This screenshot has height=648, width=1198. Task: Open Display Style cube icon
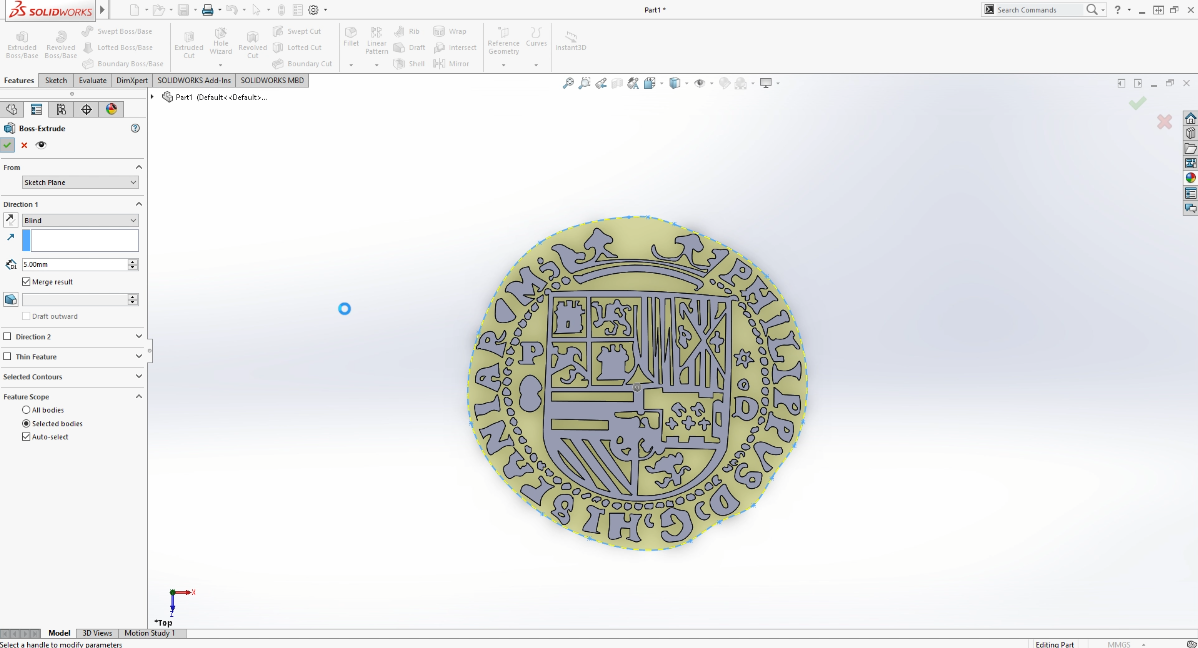tap(675, 83)
